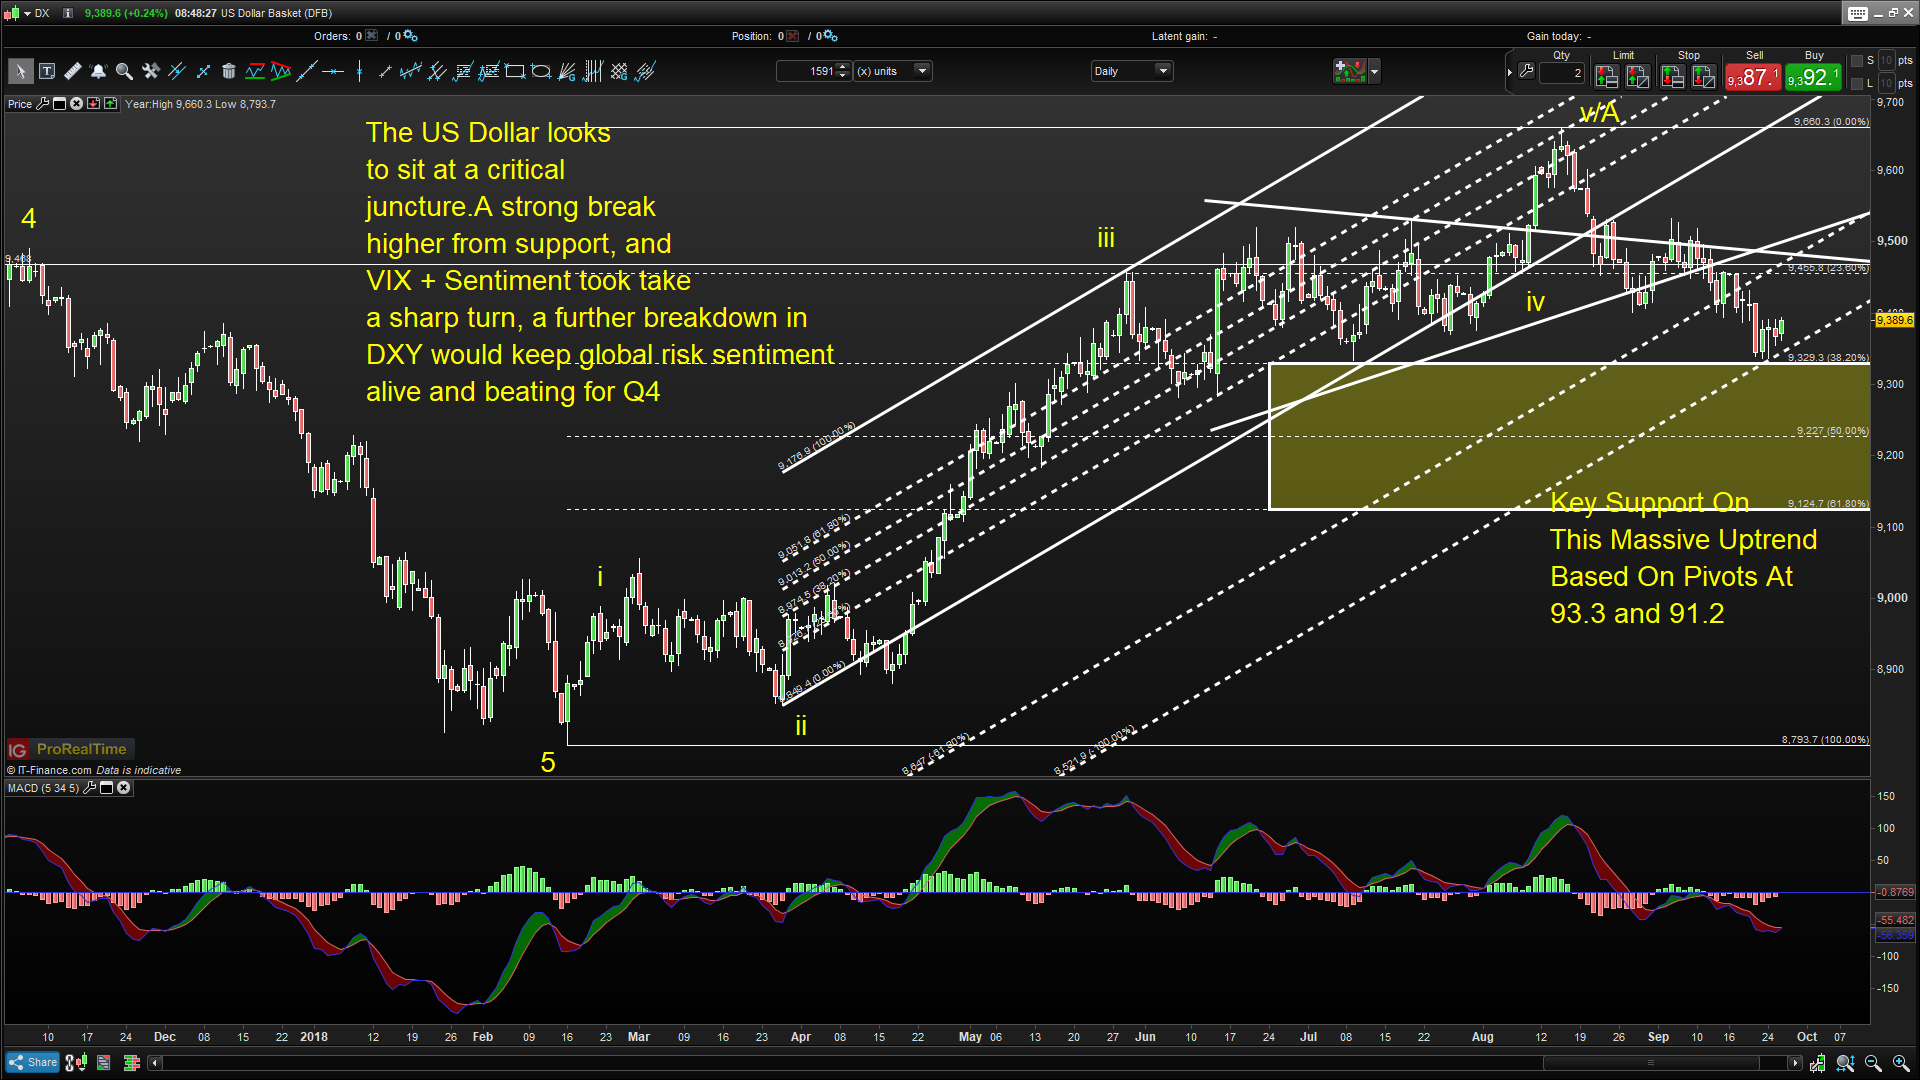1920x1080 pixels.
Task: Open the add indicator chart icon
Action: point(1349,71)
